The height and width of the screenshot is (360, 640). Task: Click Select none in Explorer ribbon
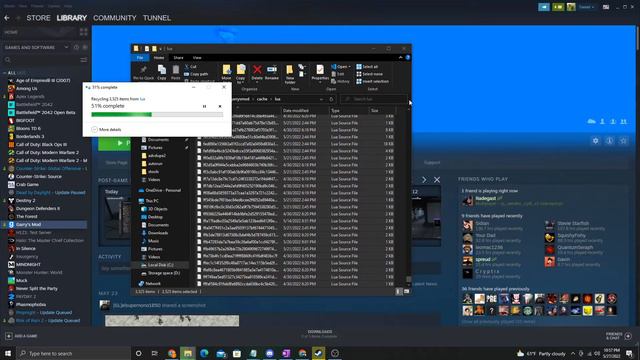[x=369, y=74]
